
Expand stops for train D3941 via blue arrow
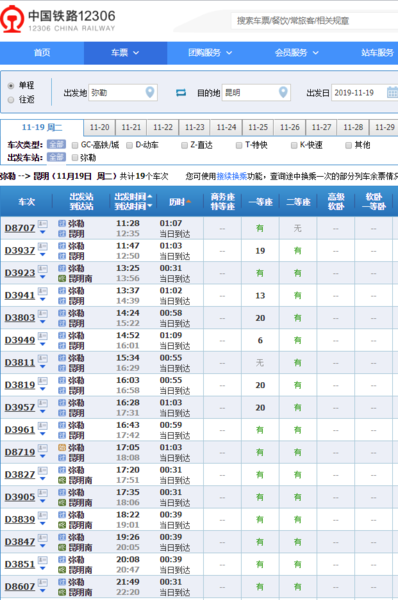click(x=42, y=300)
